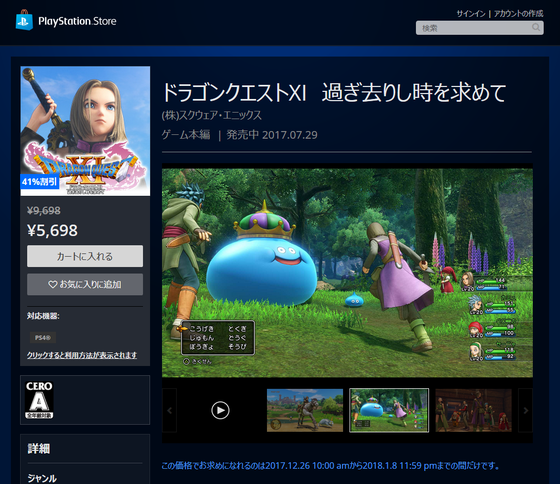Click the discounted price ¥5,698
The width and height of the screenshot is (560, 484).
[x=52, y=230]
